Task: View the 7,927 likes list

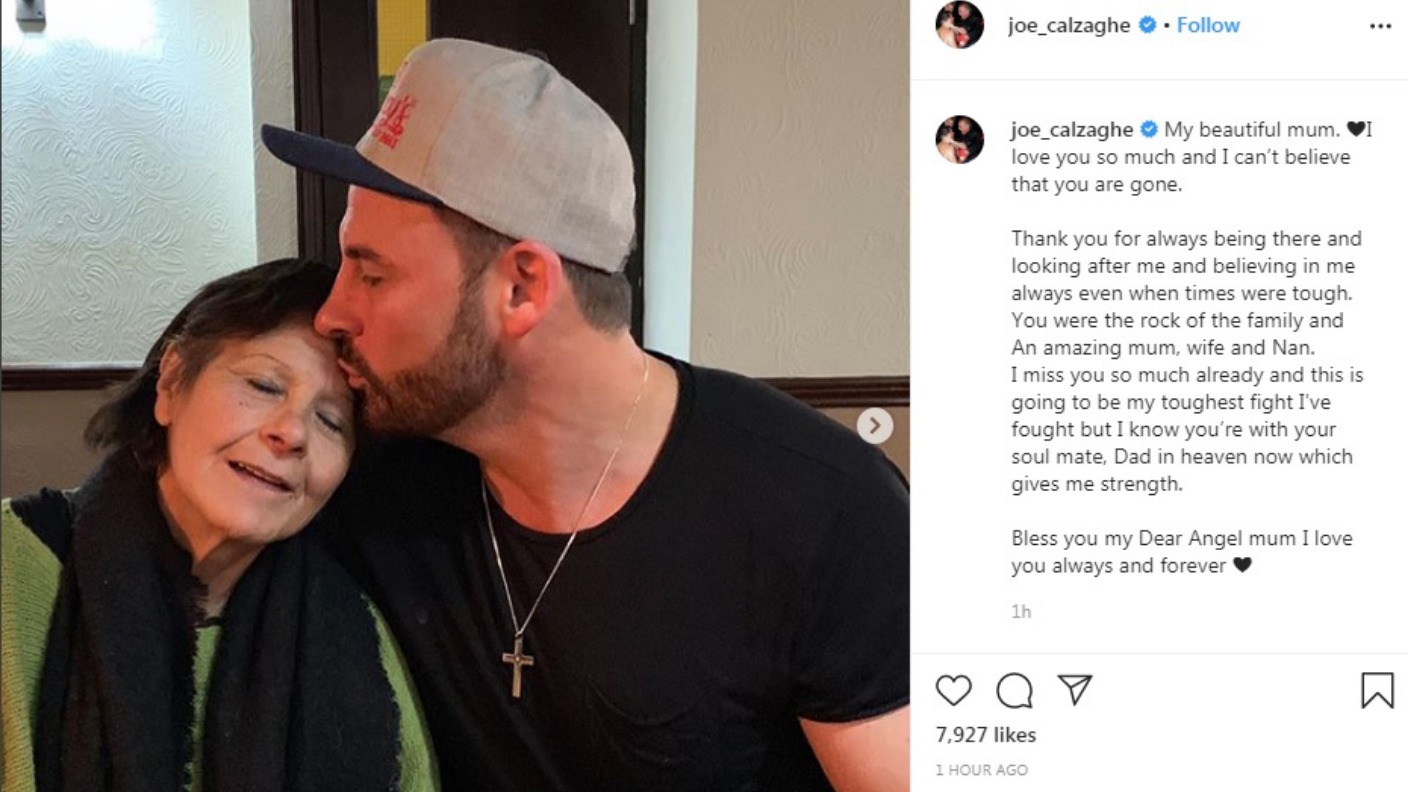Action: pos(986,735)
